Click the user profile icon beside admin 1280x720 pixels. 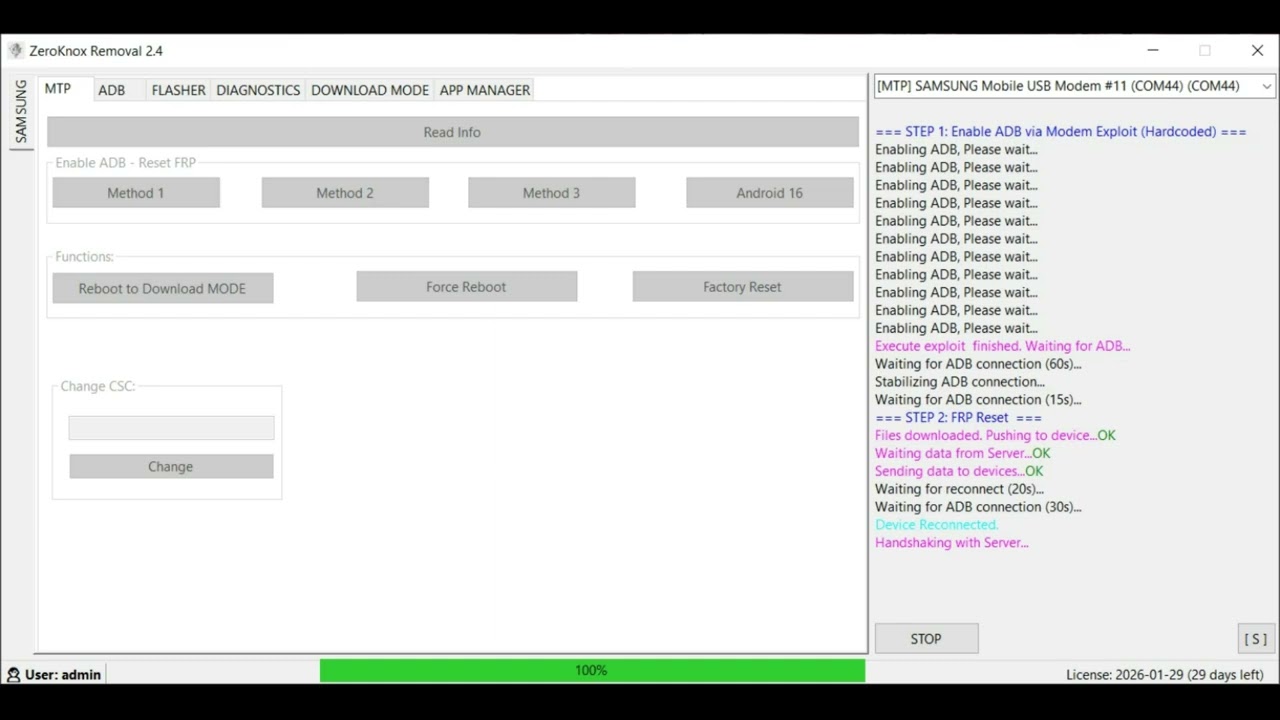point(13,675)
